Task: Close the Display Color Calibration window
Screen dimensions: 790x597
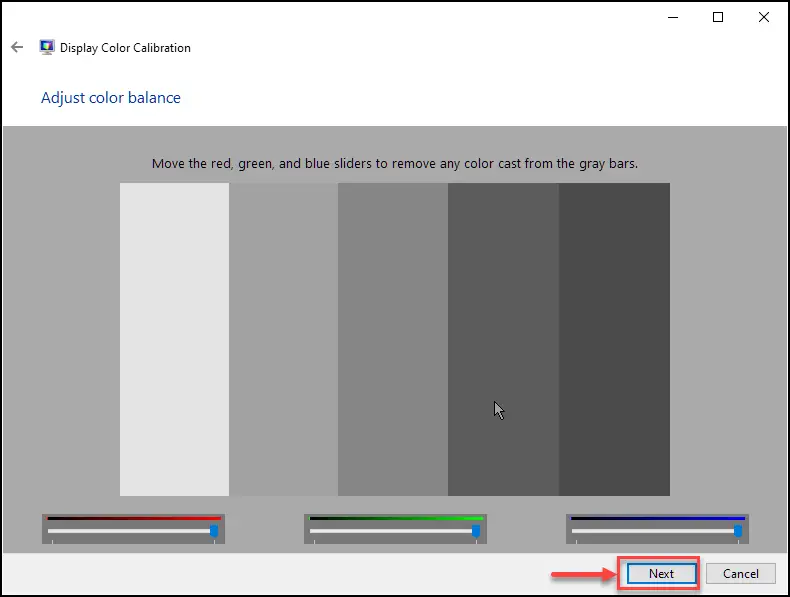Action: pos(764,17)
